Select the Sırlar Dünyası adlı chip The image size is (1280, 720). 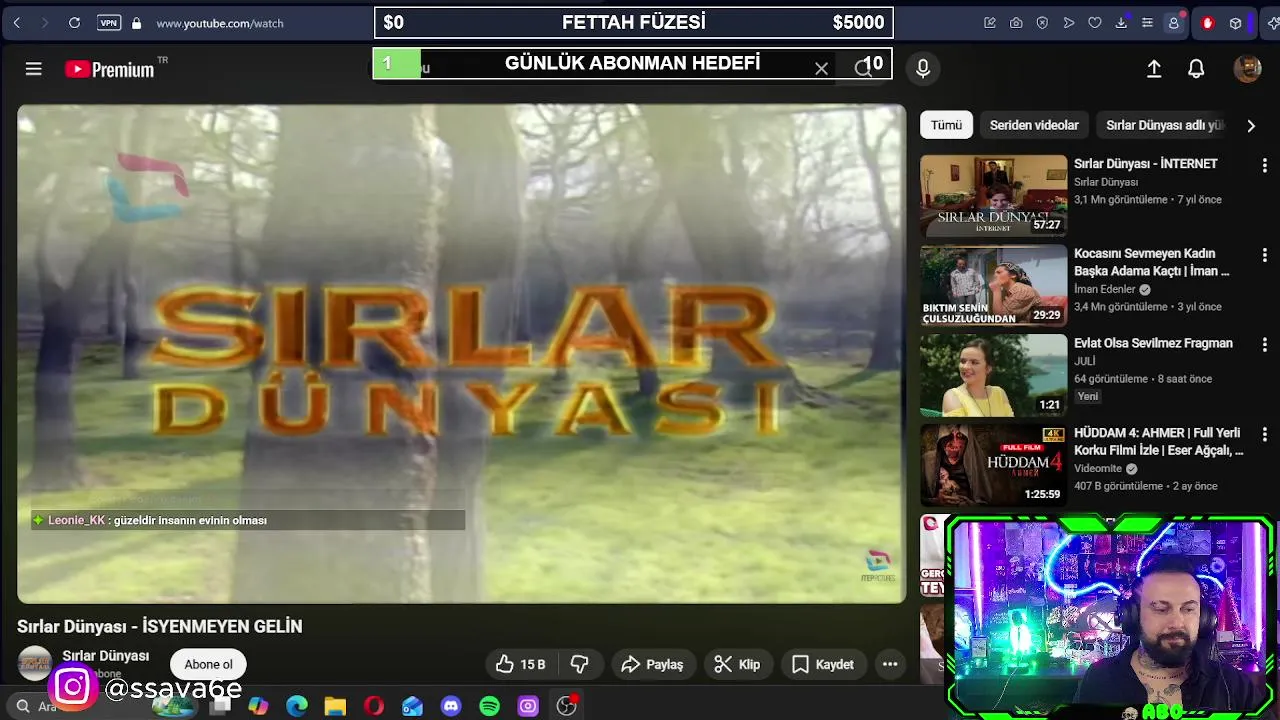1165,125
